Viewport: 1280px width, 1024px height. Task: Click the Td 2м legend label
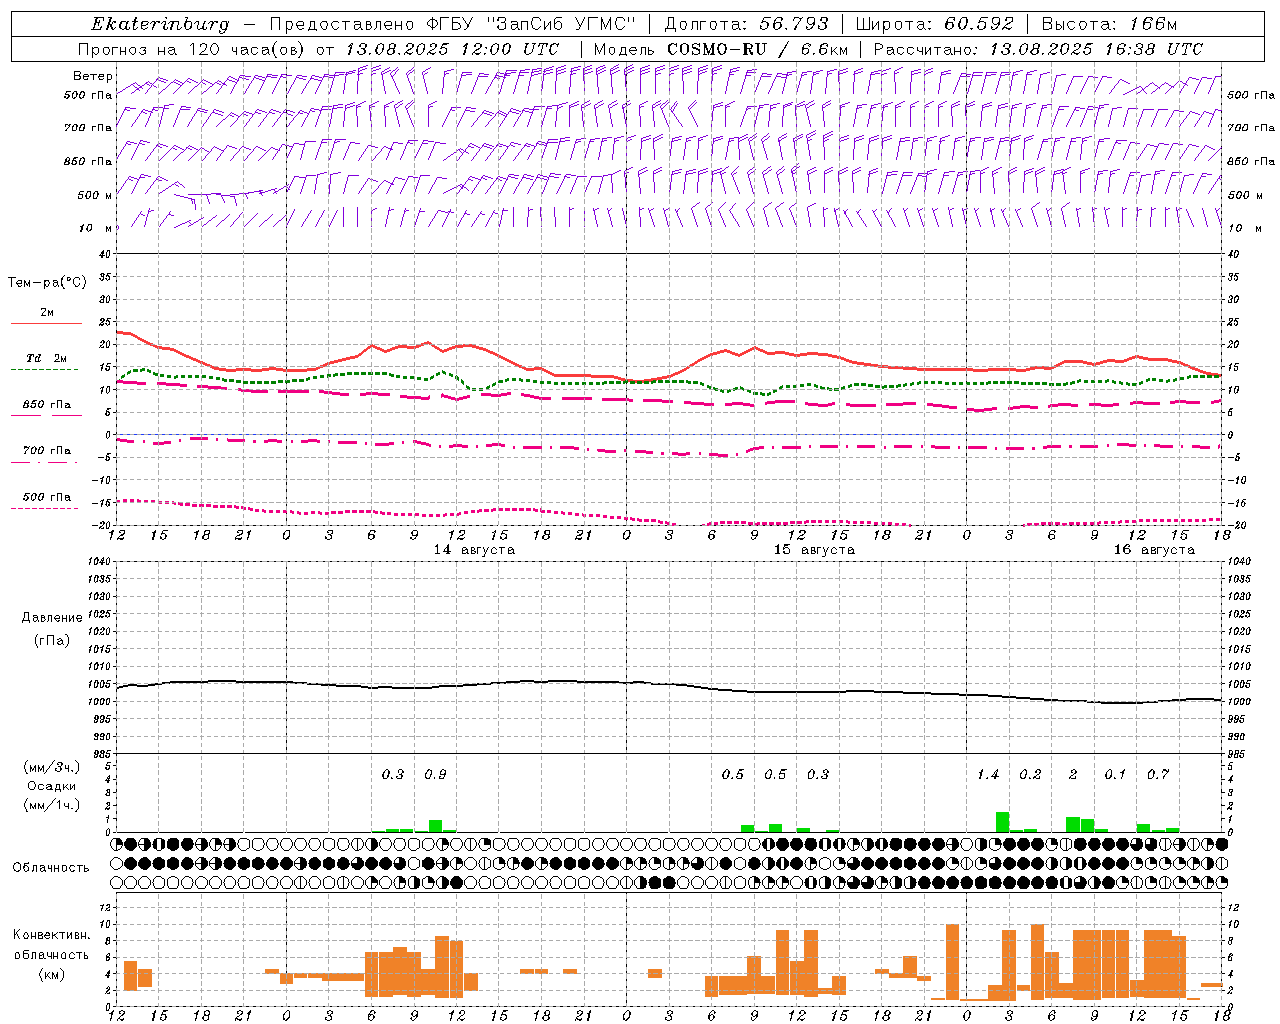click(46, 358)
